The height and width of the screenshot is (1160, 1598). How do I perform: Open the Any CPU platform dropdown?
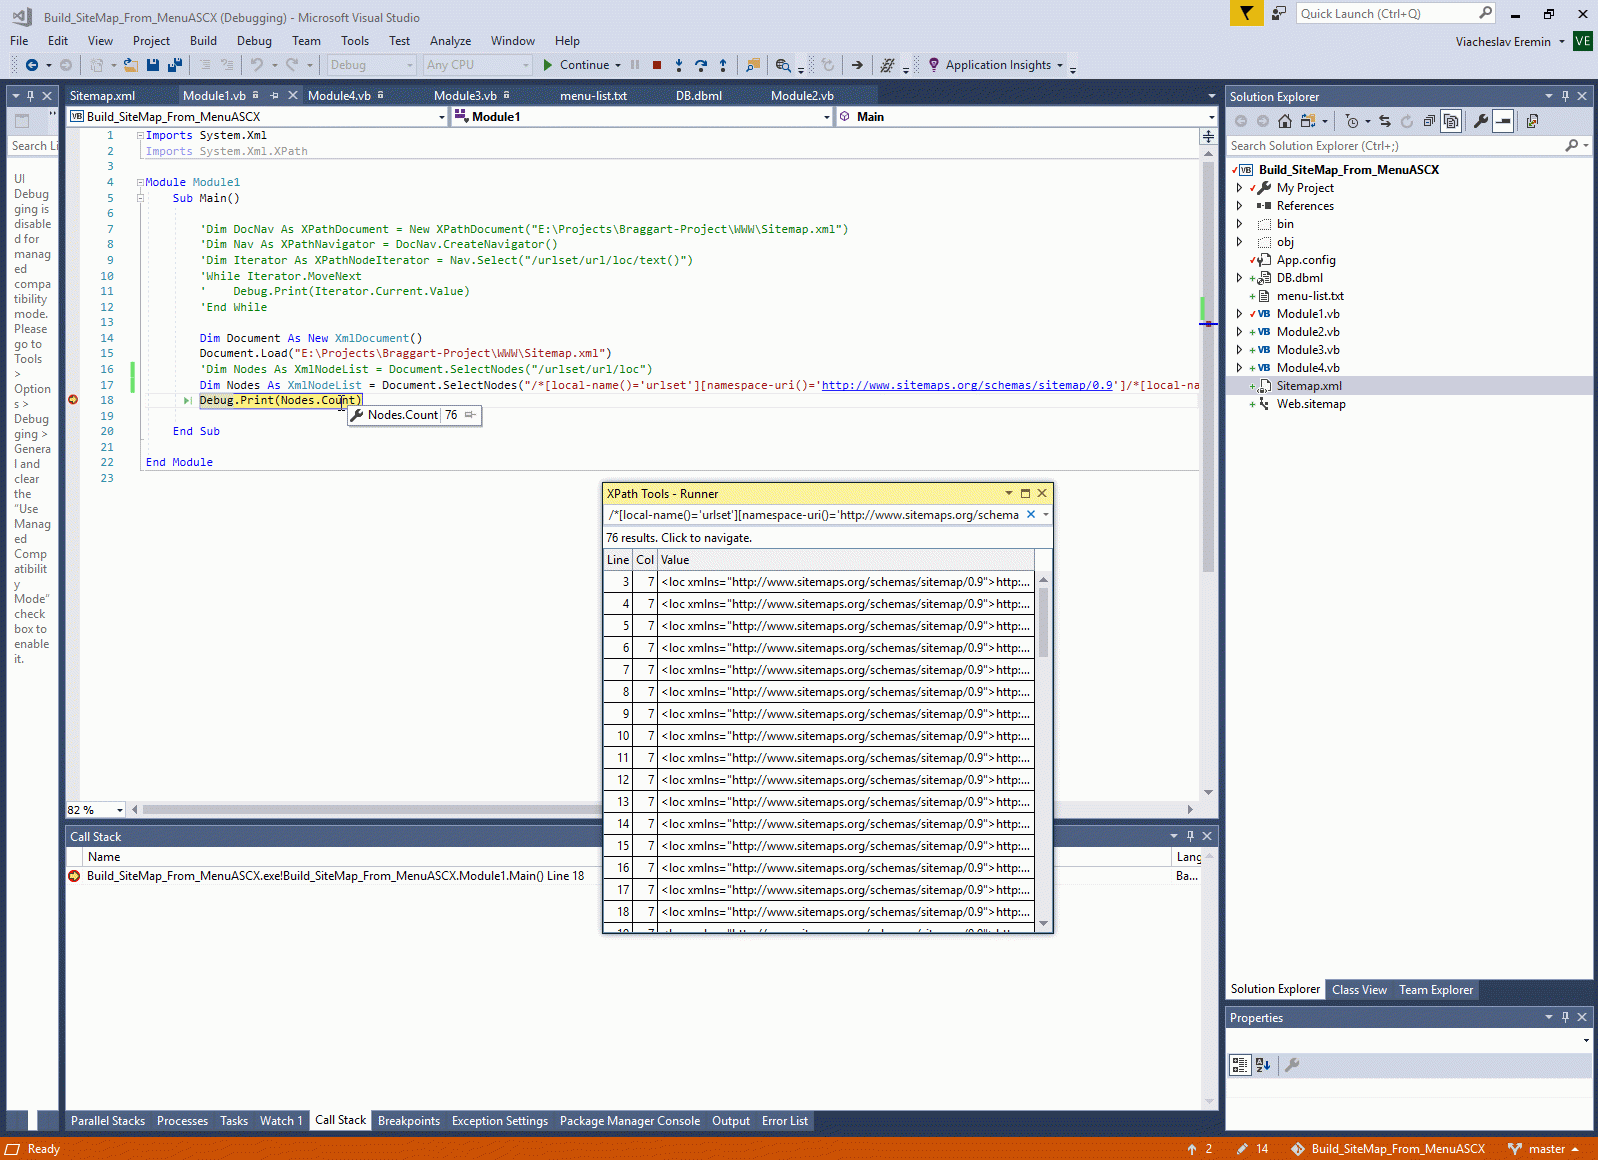coord(478,65)
